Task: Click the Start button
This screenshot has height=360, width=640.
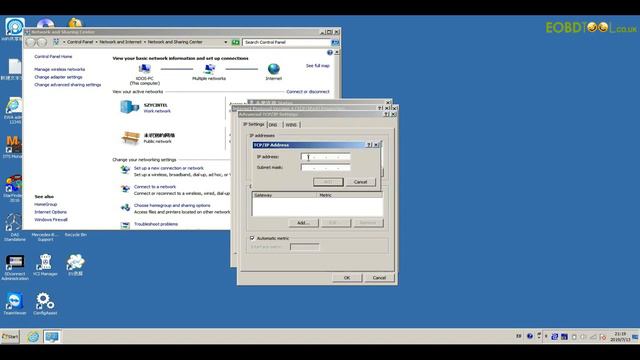Action: 10,337
